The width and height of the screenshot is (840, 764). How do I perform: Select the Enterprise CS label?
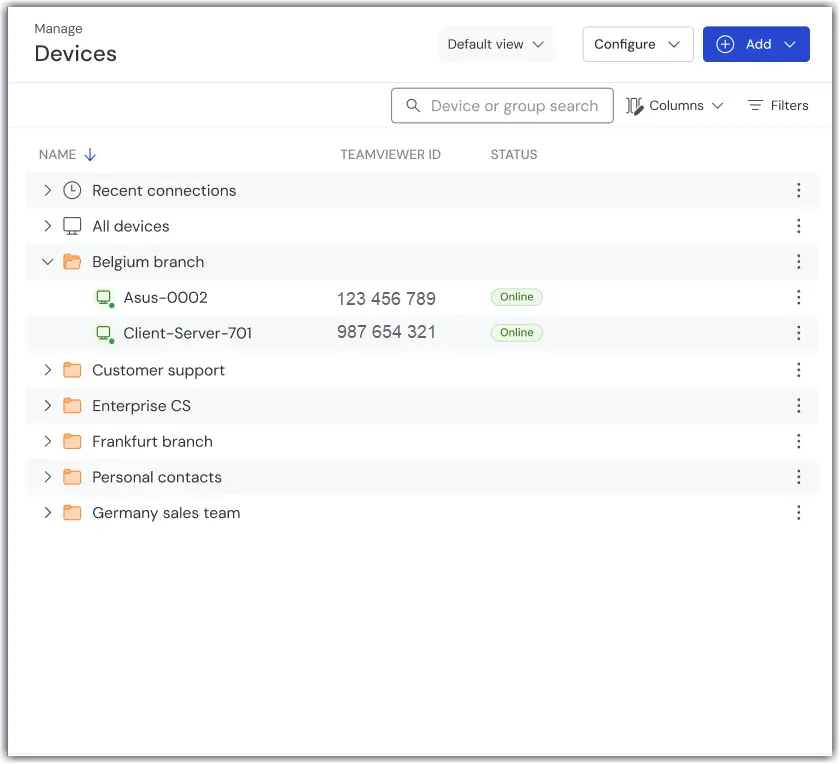[x=141, y=406]
